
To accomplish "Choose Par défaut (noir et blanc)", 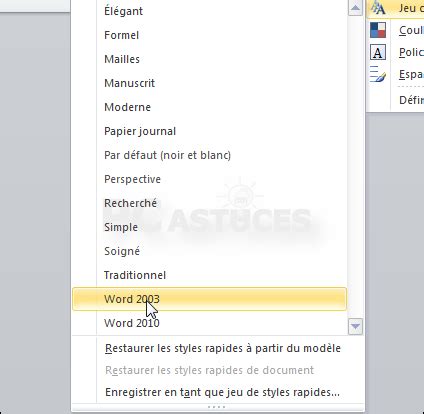I will (209, 155).
